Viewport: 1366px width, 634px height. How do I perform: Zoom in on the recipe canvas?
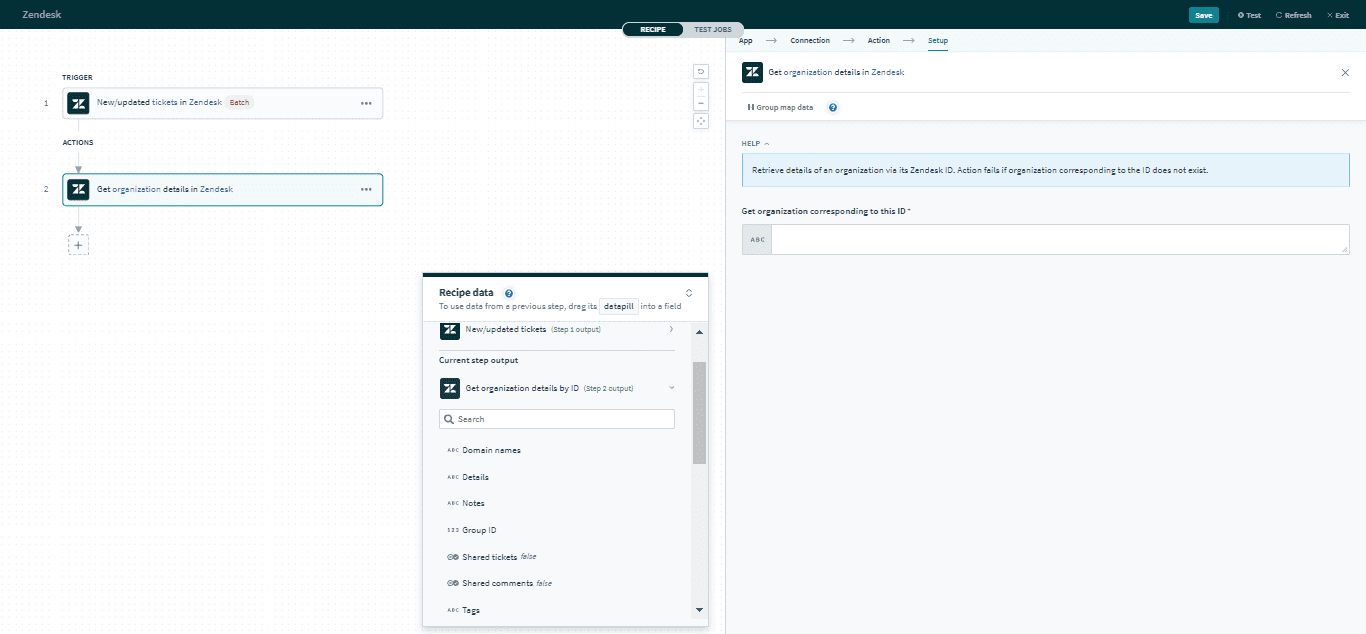700,90
